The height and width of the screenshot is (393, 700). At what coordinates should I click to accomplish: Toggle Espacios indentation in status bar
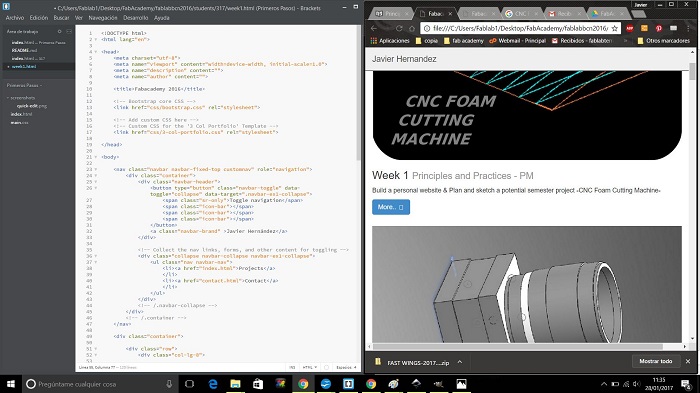click(x=346, y=368)
